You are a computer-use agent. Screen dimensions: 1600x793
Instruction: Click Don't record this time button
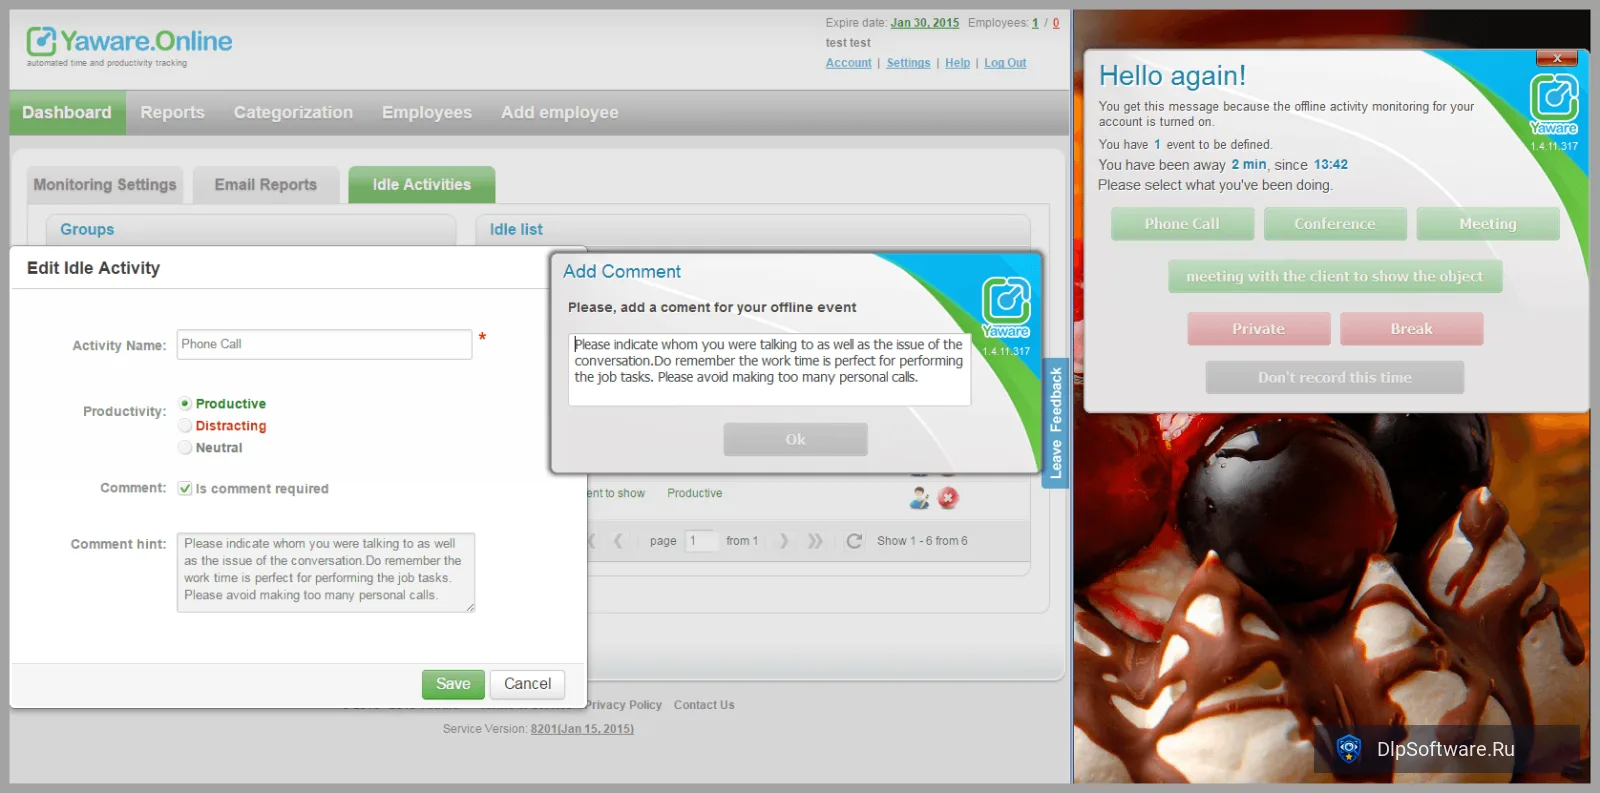click(1335, 378)
